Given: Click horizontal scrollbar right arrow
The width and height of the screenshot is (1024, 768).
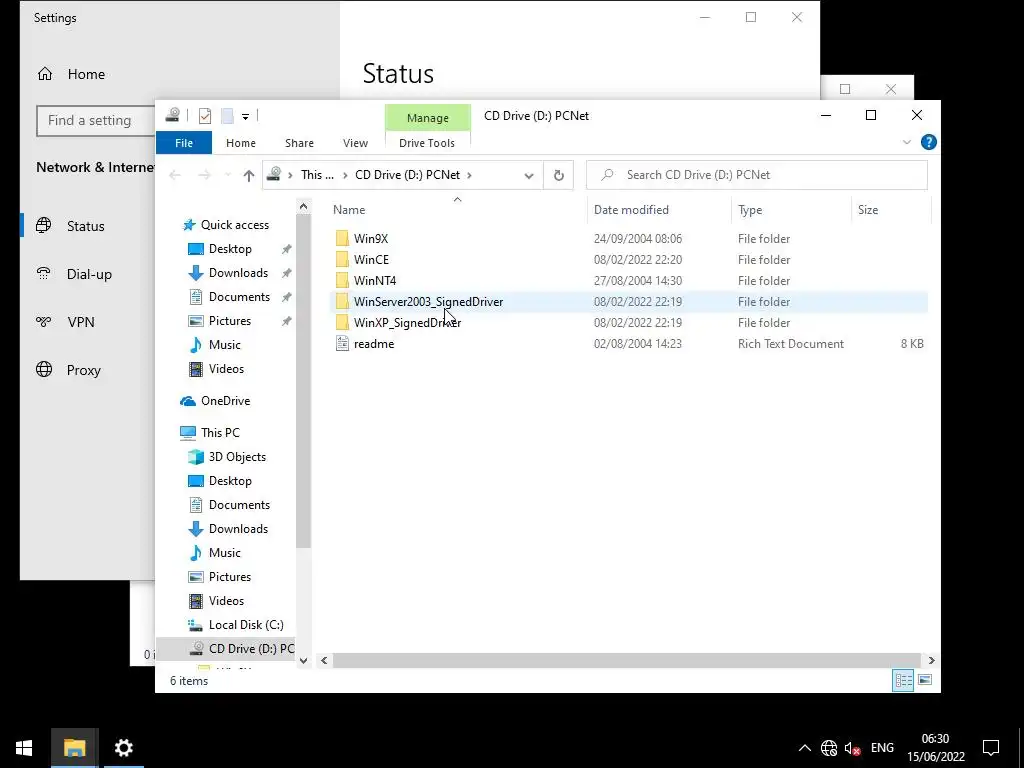Looking at the screenshot, I should click(x=931, y=660).
